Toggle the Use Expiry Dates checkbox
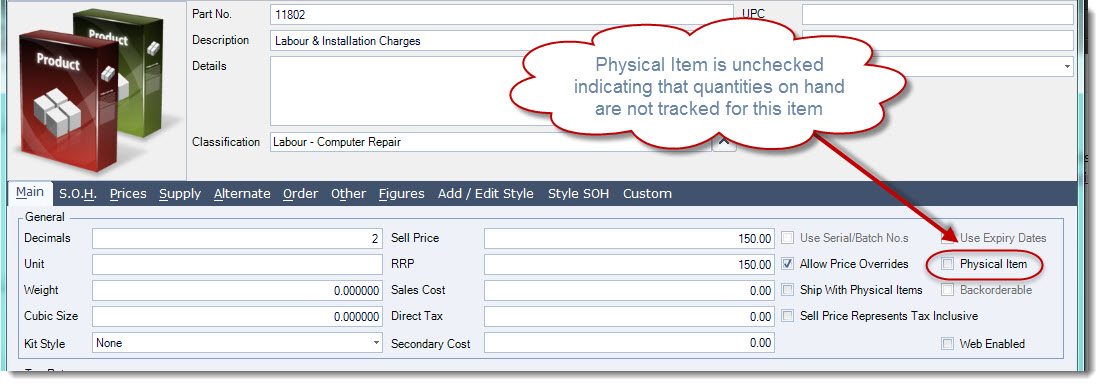This screenshot has height=386, width=1103. [x=948, y=238]
